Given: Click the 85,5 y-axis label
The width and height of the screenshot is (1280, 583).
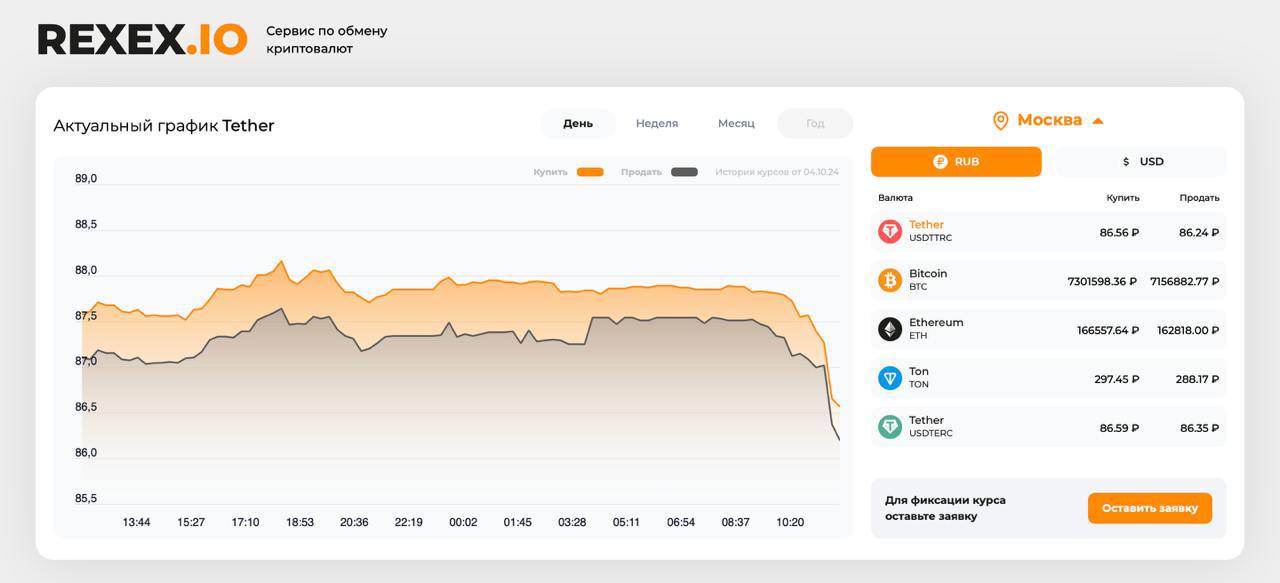Looking at the screenshot, I should (86, 499).
